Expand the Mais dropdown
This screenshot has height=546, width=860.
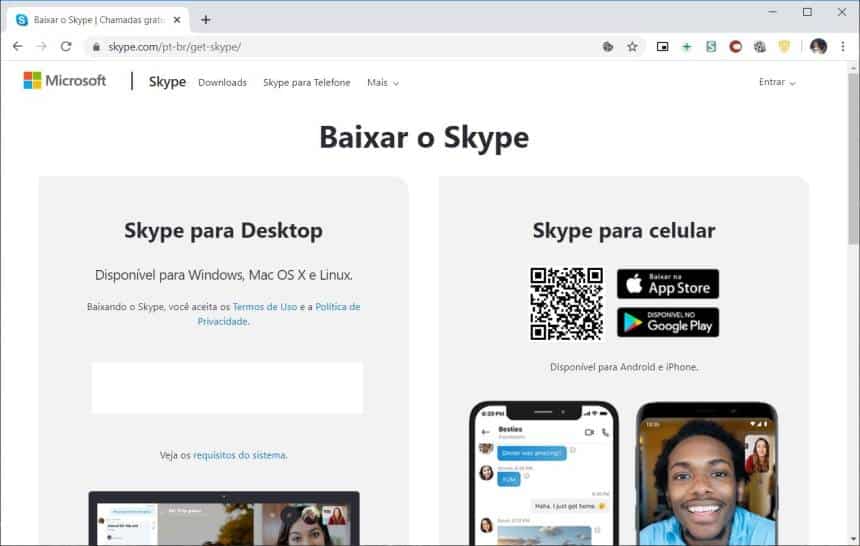[x=383, y=82]
